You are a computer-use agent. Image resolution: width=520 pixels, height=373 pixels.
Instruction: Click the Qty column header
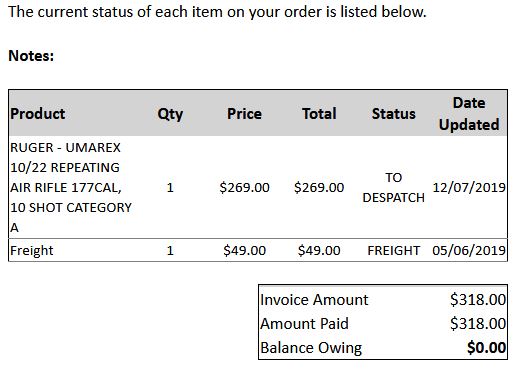tap(170, 114)
